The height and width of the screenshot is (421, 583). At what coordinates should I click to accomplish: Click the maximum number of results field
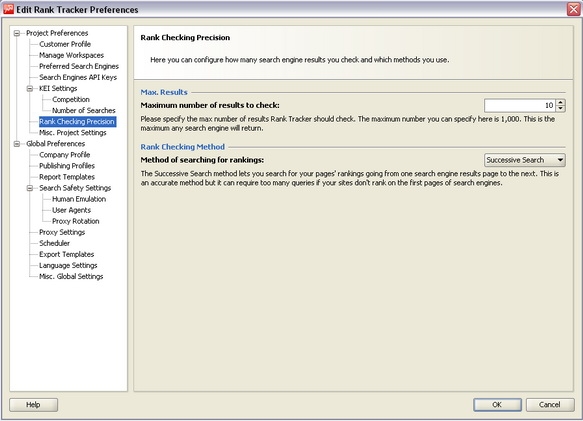[520, 106]
